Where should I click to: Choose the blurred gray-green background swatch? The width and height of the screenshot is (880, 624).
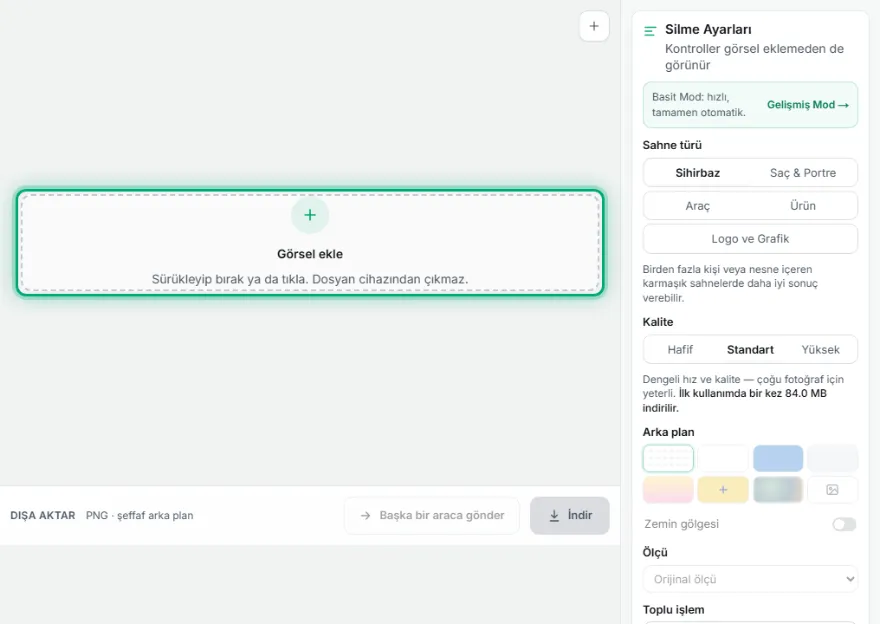778,490
